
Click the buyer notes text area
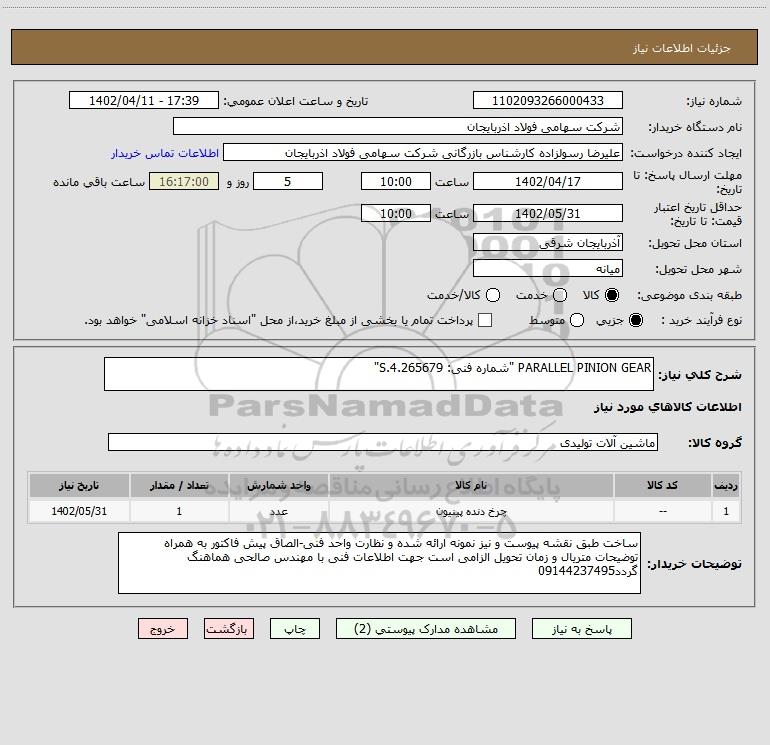[379, 563]
